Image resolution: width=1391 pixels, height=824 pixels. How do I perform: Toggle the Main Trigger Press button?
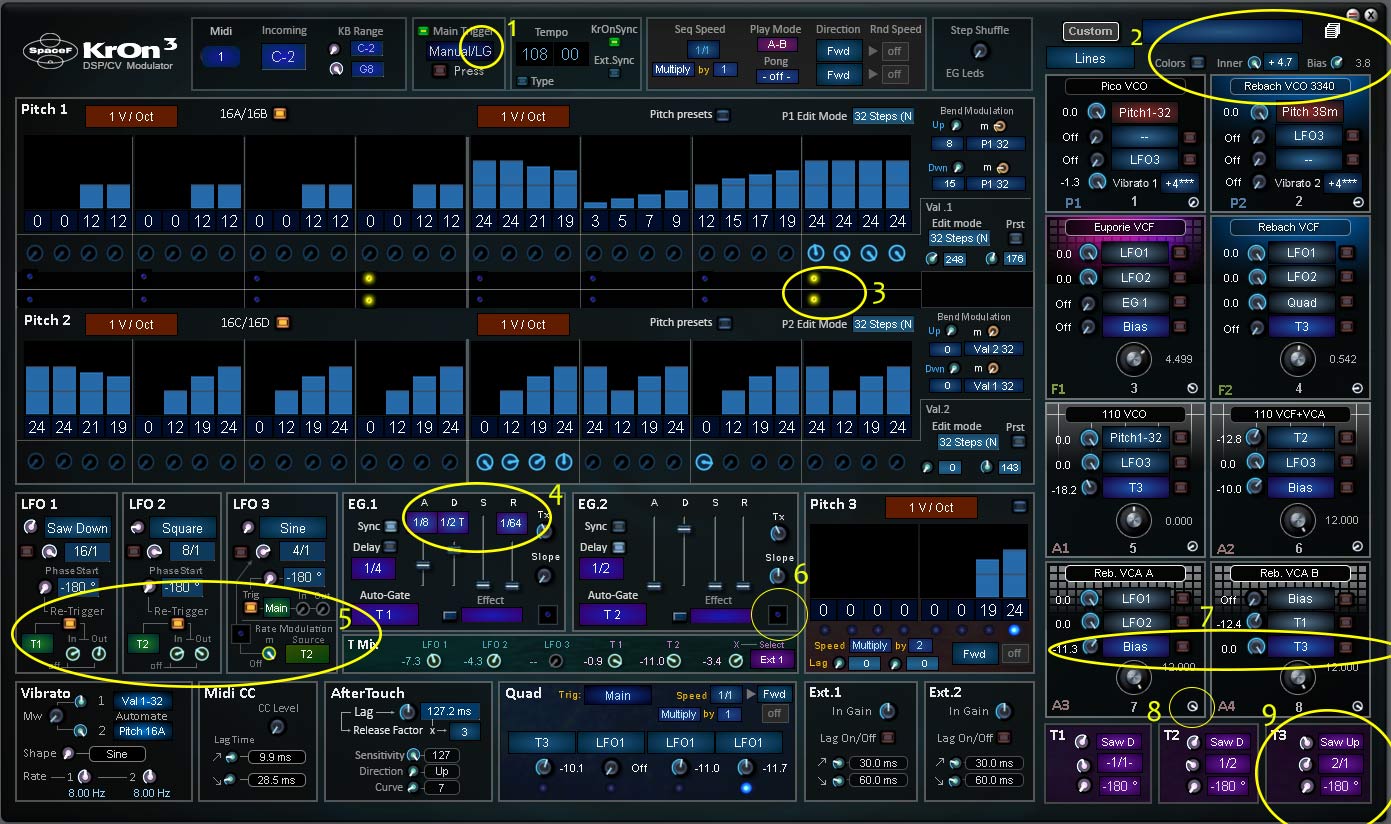[x=439, y=71]
